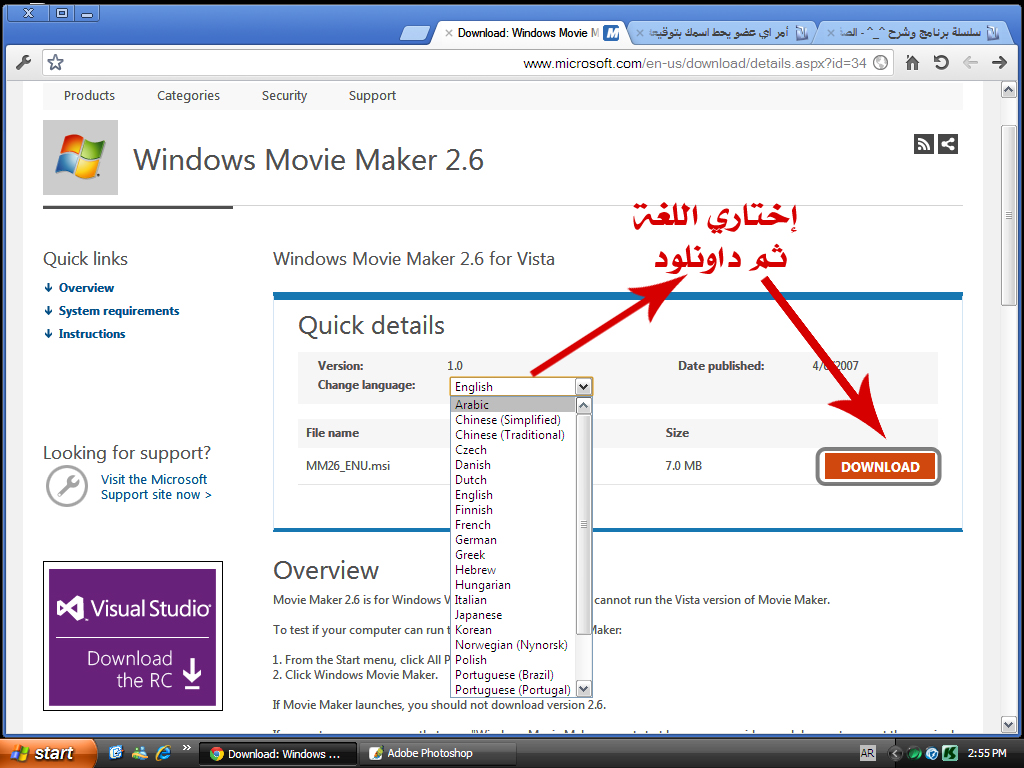Open the Products menu

[x=89, y=95]
